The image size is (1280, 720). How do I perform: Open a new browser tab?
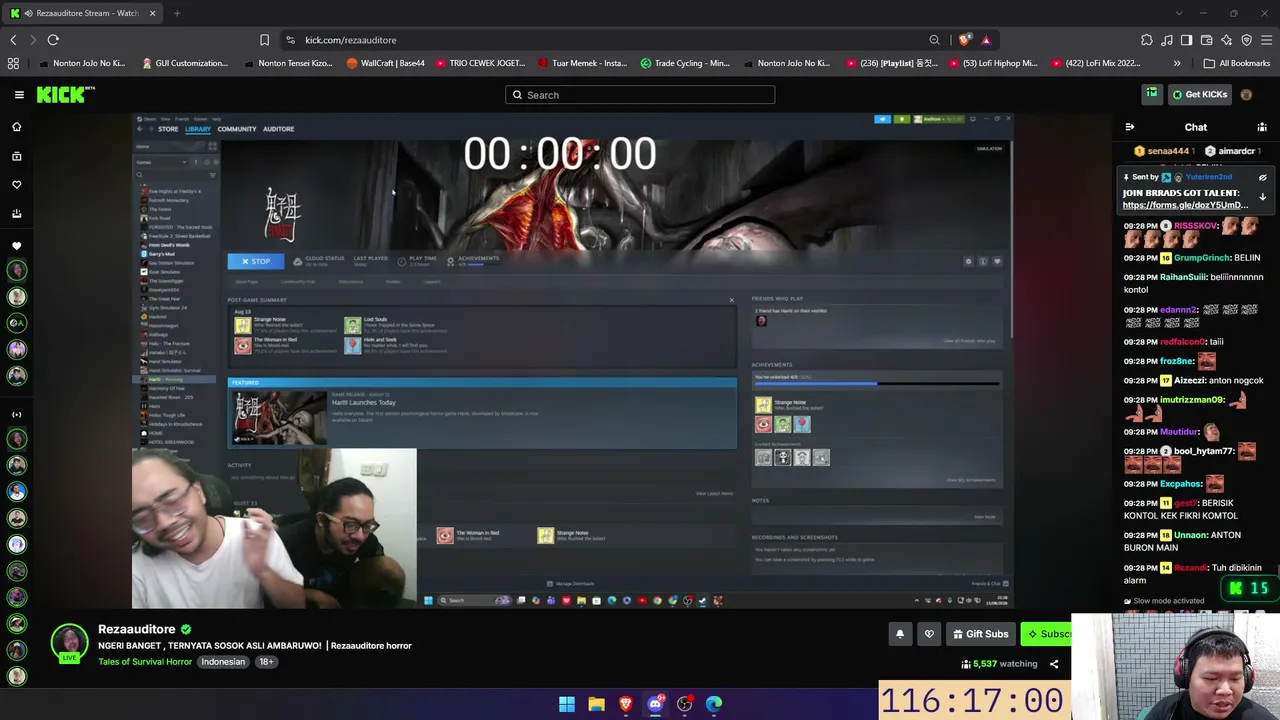(x=177, y=13)
